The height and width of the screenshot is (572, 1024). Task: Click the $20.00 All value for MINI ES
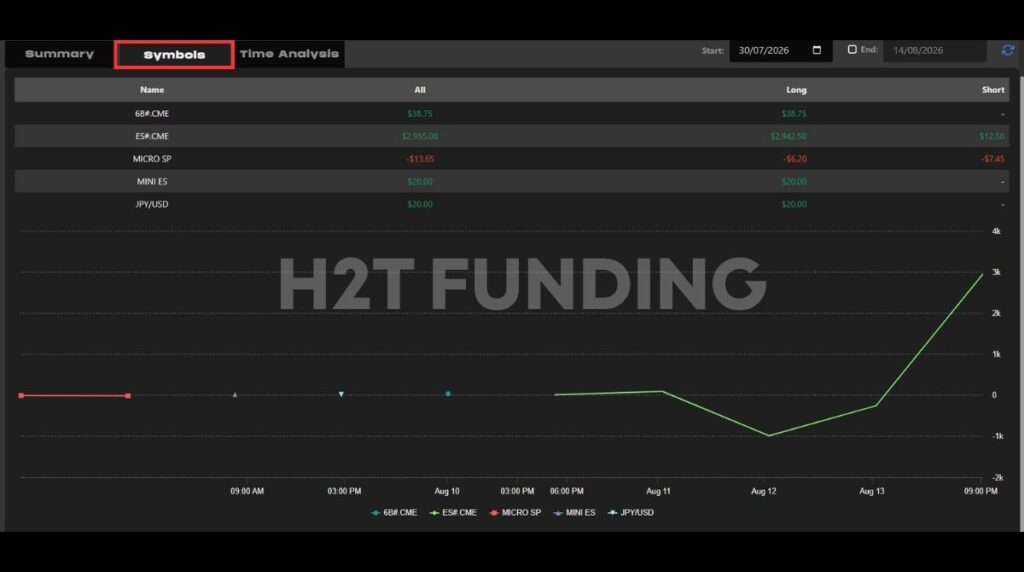[420, 182]
